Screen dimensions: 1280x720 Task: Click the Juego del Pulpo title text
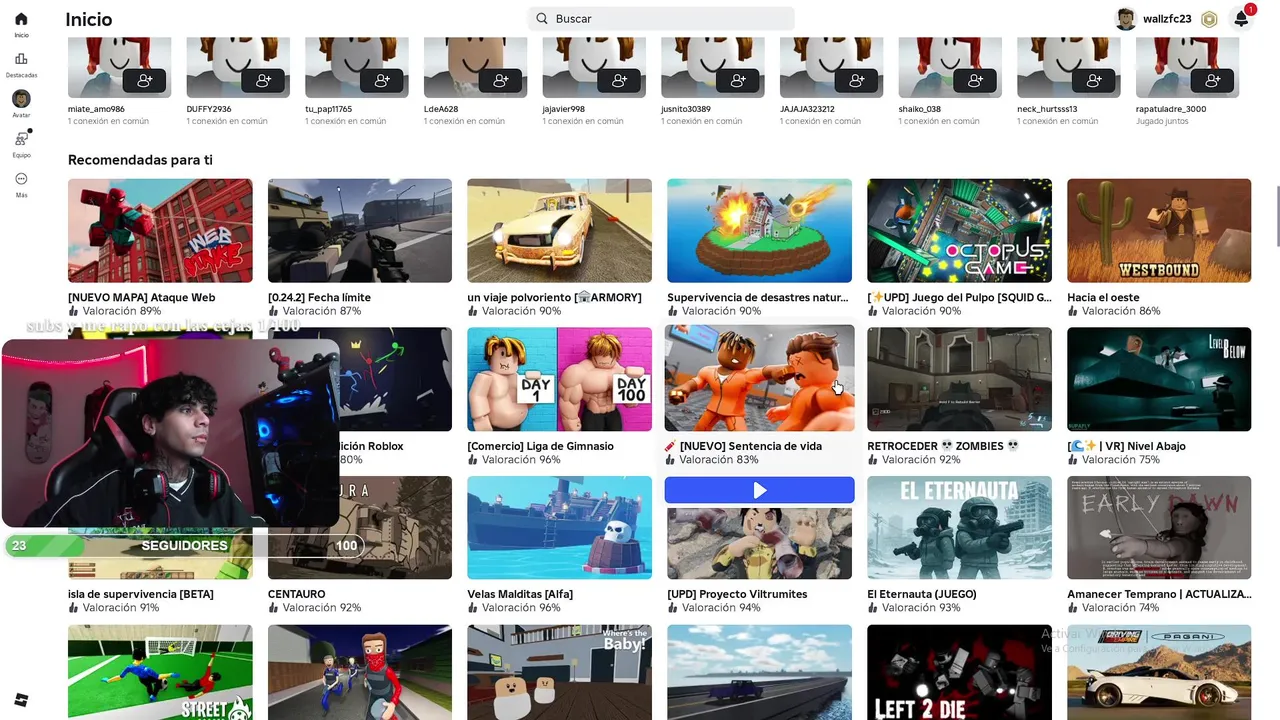click(x=959, y=297)
